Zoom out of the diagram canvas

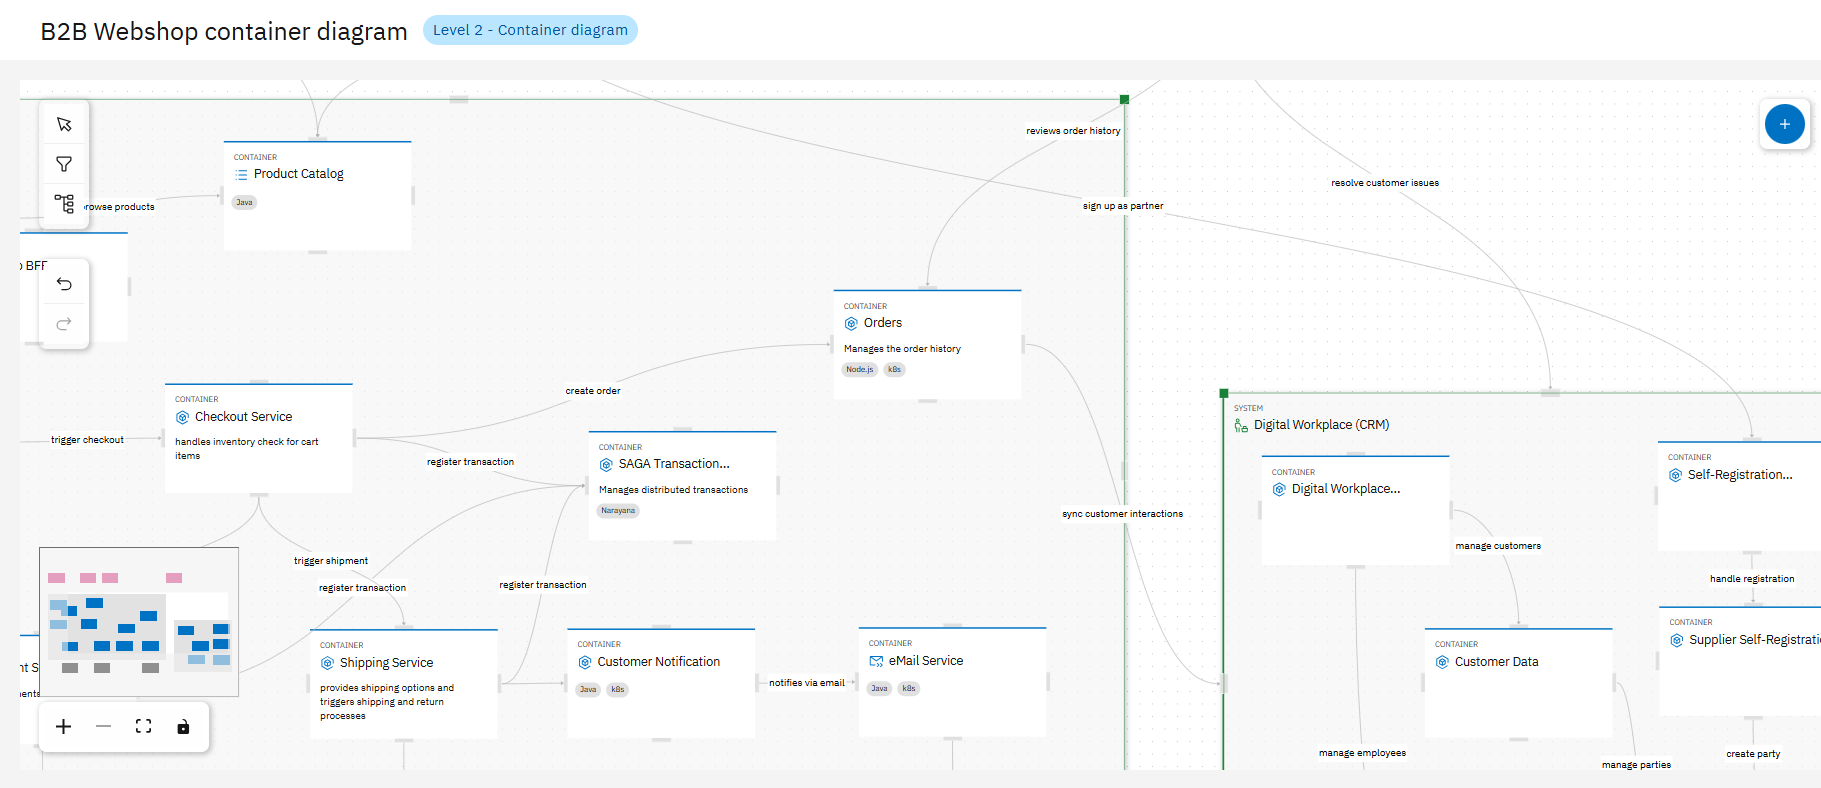103,727
